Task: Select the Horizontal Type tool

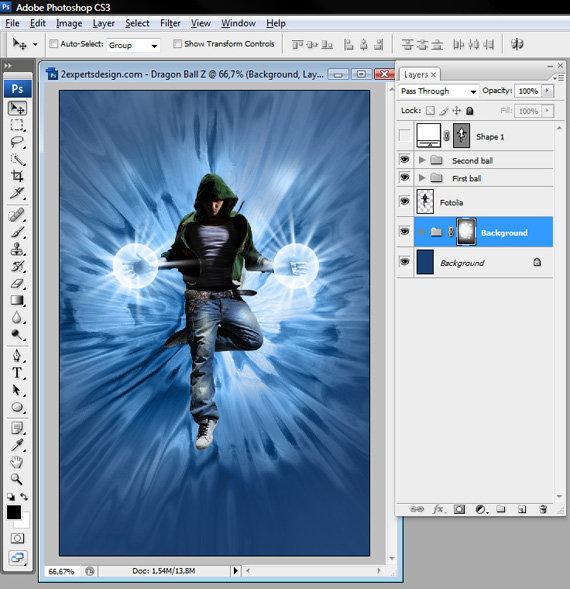Action: click(x=17, y=373)
